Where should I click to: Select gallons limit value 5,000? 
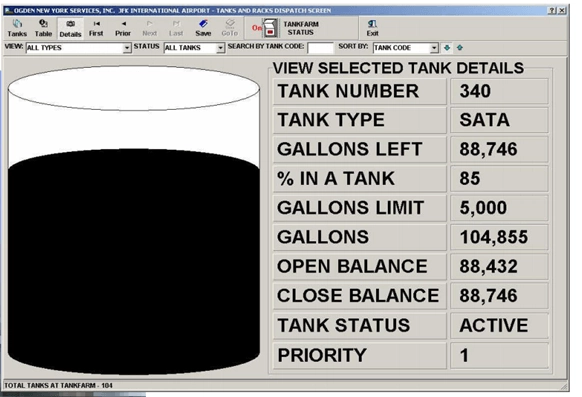click(499, 208)
